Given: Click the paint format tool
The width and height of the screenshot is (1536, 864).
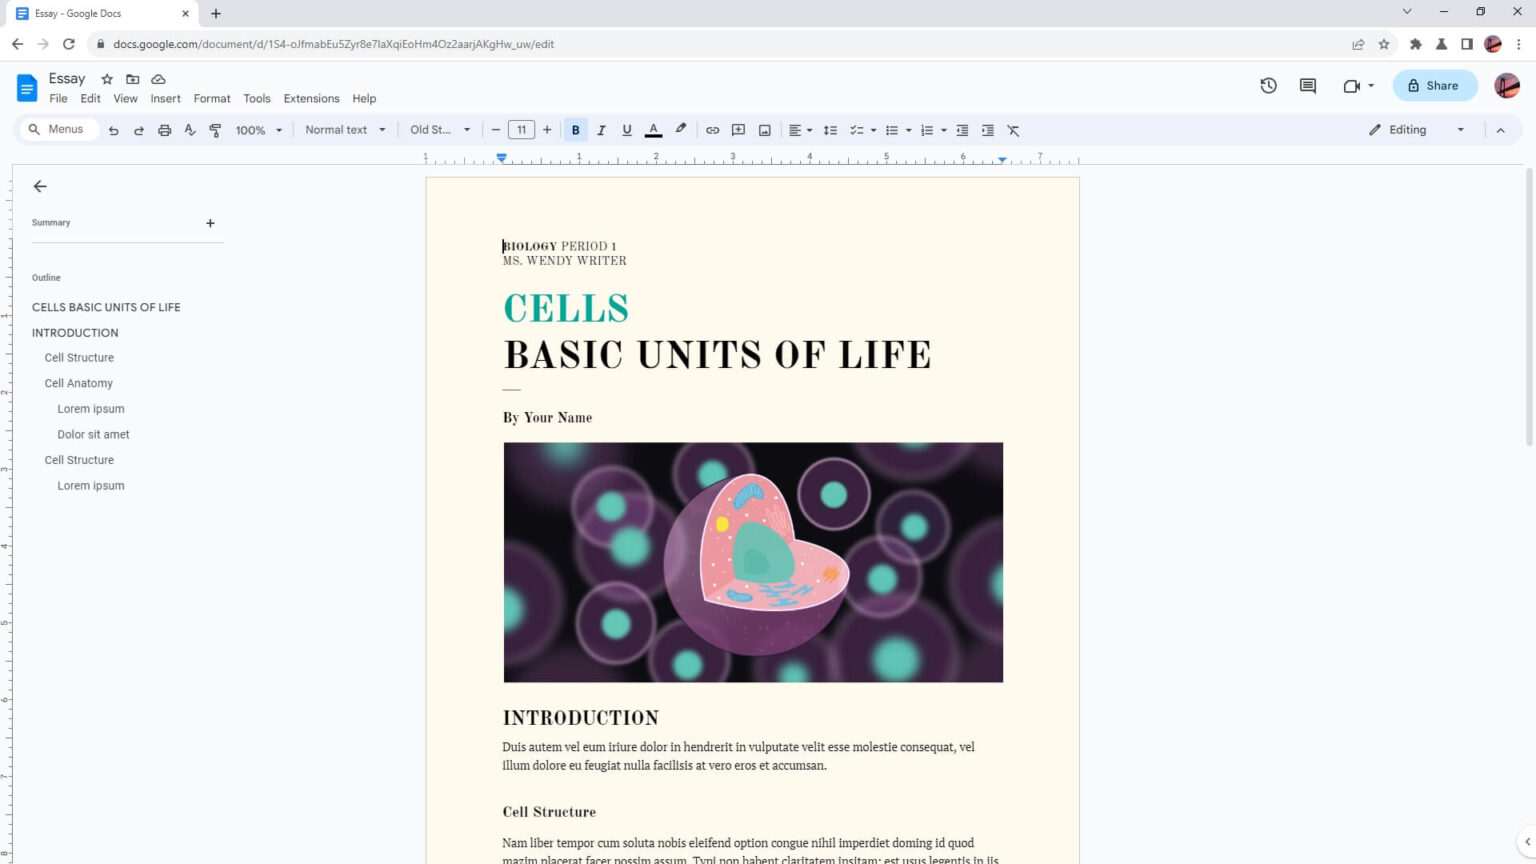Looking at the screenshot, I should [214, 129].
